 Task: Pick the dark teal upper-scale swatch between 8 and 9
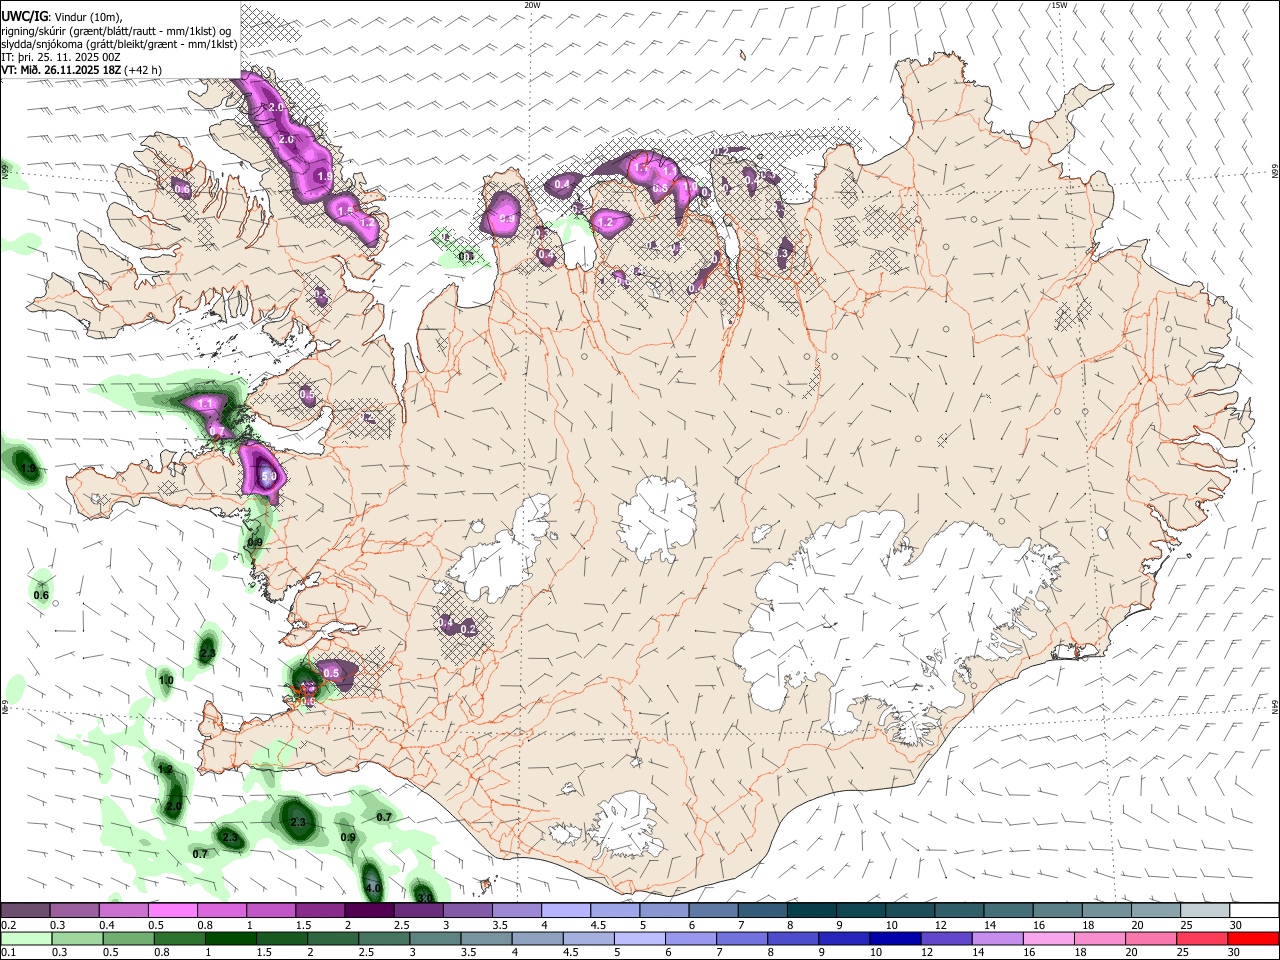[x=812, y=910]
